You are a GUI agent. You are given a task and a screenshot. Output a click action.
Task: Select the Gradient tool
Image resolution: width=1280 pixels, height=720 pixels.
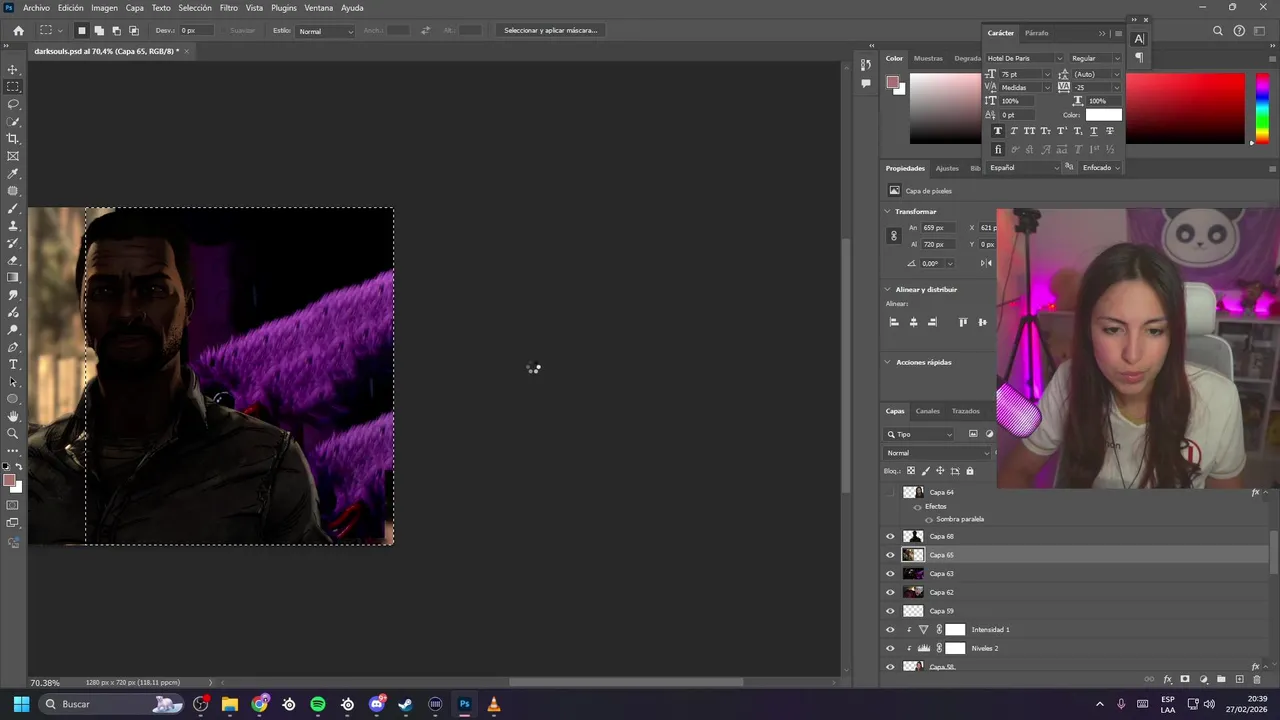[13, 278]
